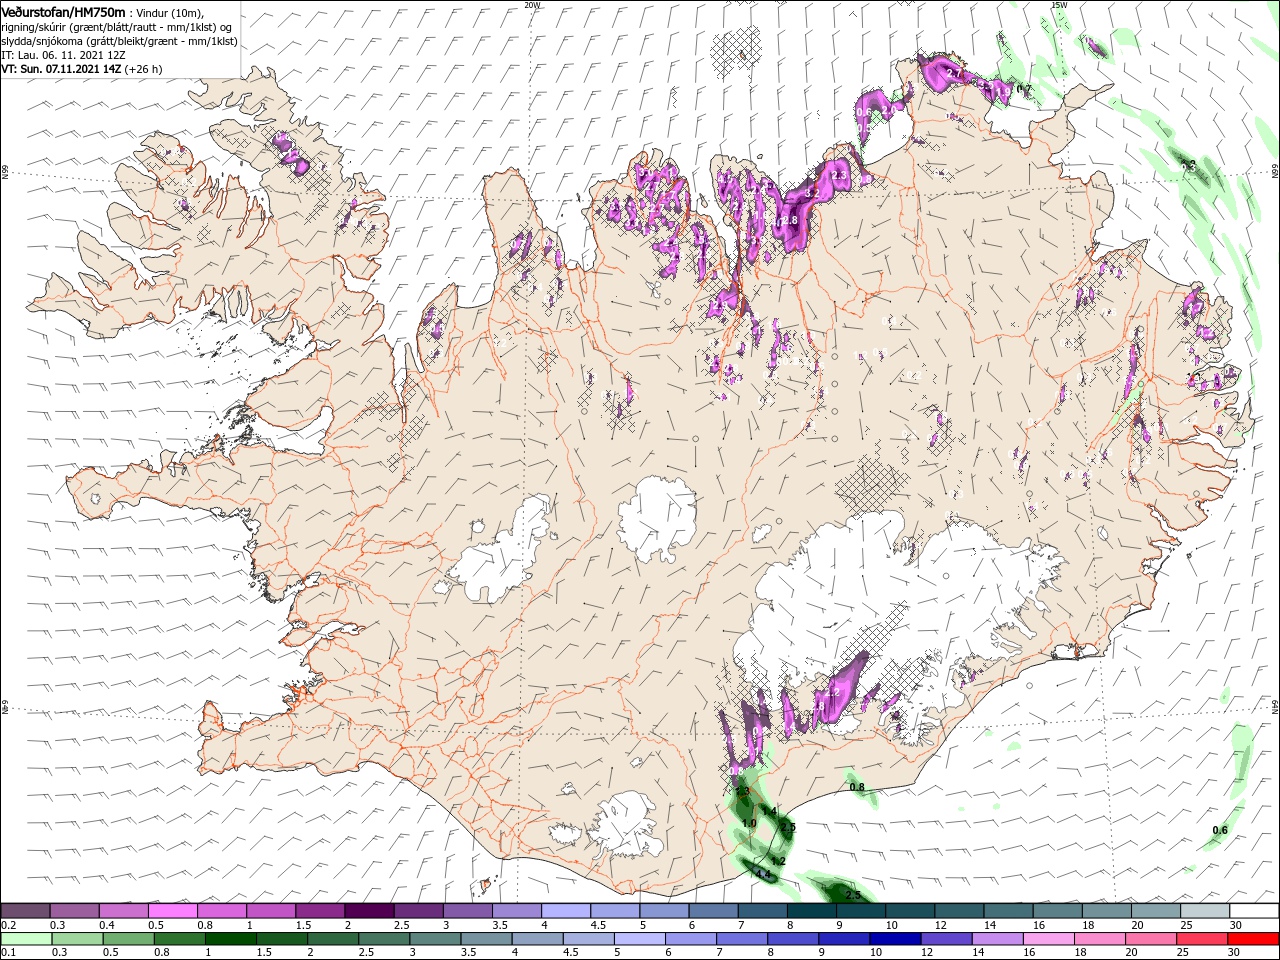This screenshot has height=960, width=1280.
Task: Pick the dark teal upper-row swatch at 8
Action: pos(810,911)
